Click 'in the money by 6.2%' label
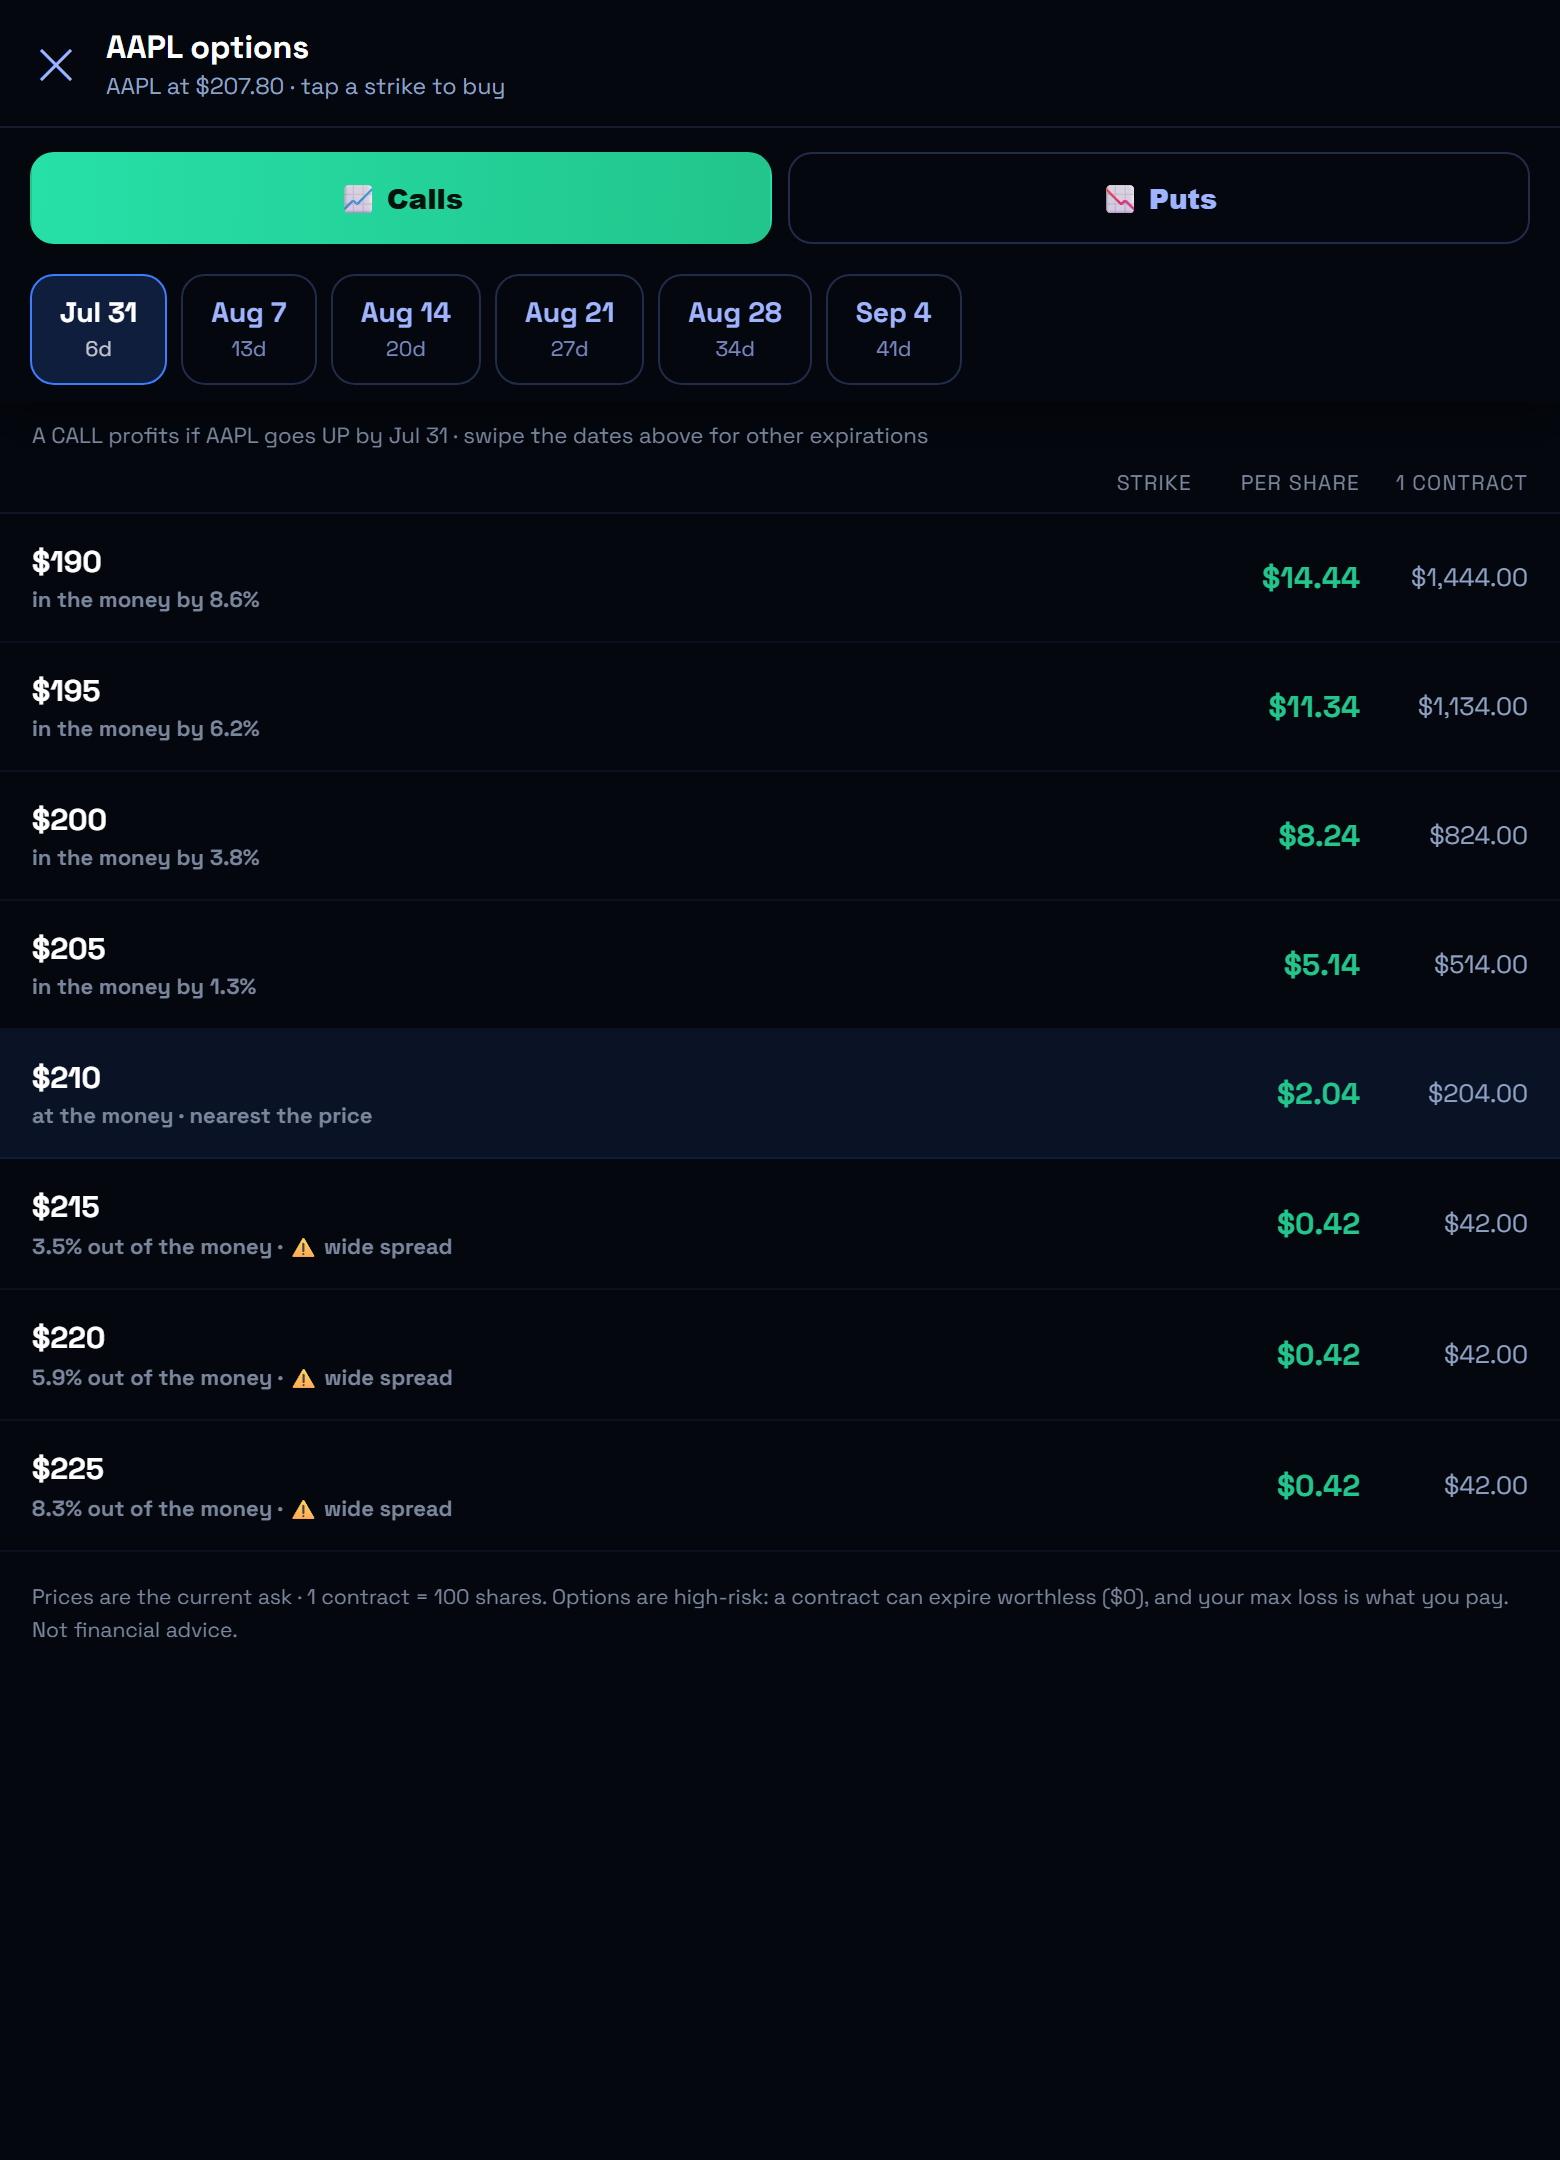Screen dimensions: 1560x2160 tap(146, 729)
